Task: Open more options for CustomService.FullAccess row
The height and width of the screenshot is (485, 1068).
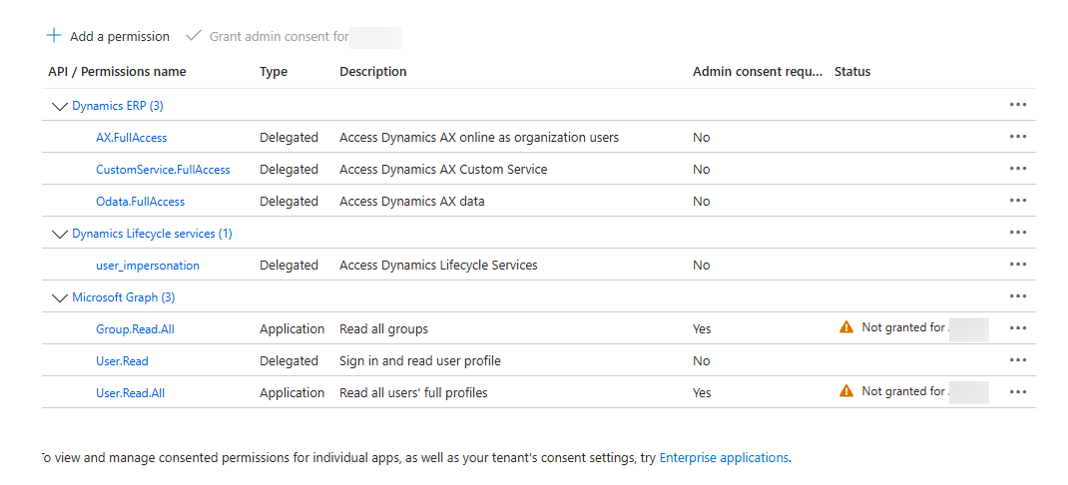Action: pos(1018,169)
